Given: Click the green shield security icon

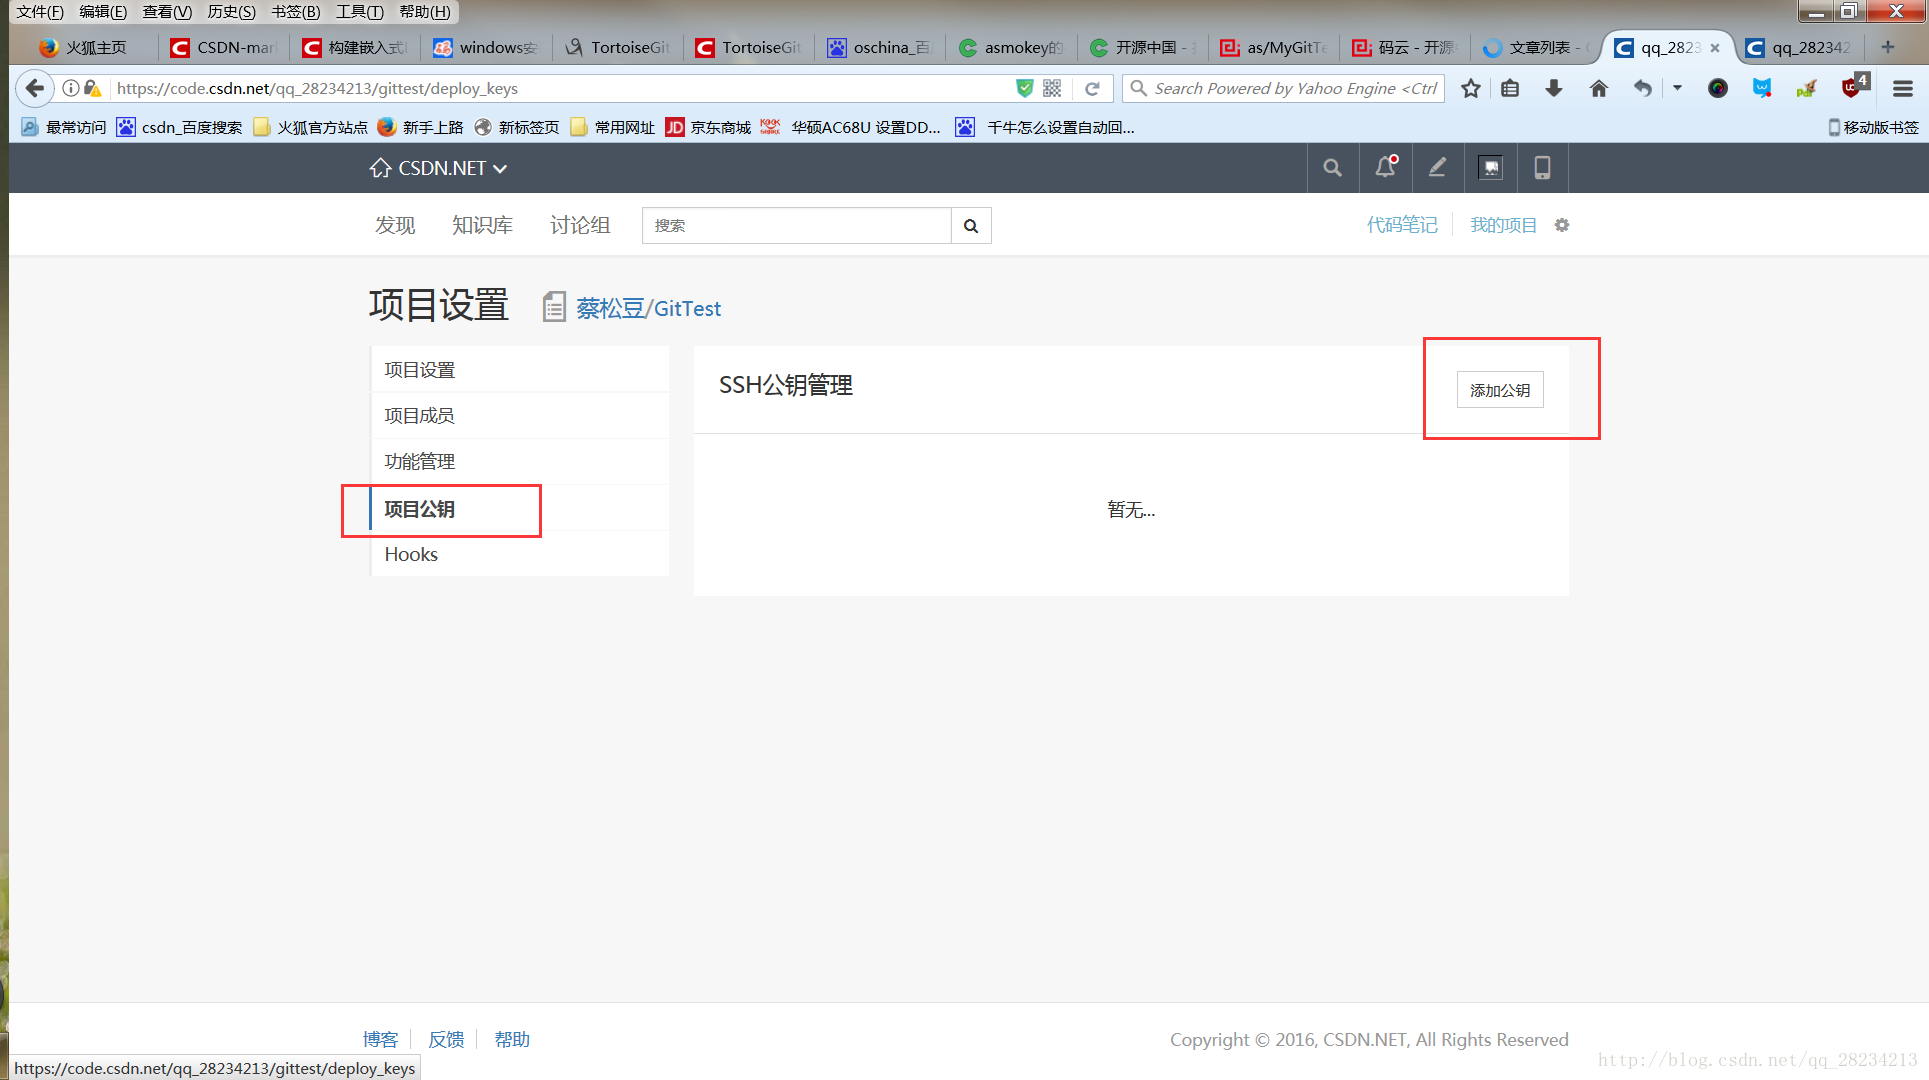Looking at the screenshot, I should pos(1024,88).
